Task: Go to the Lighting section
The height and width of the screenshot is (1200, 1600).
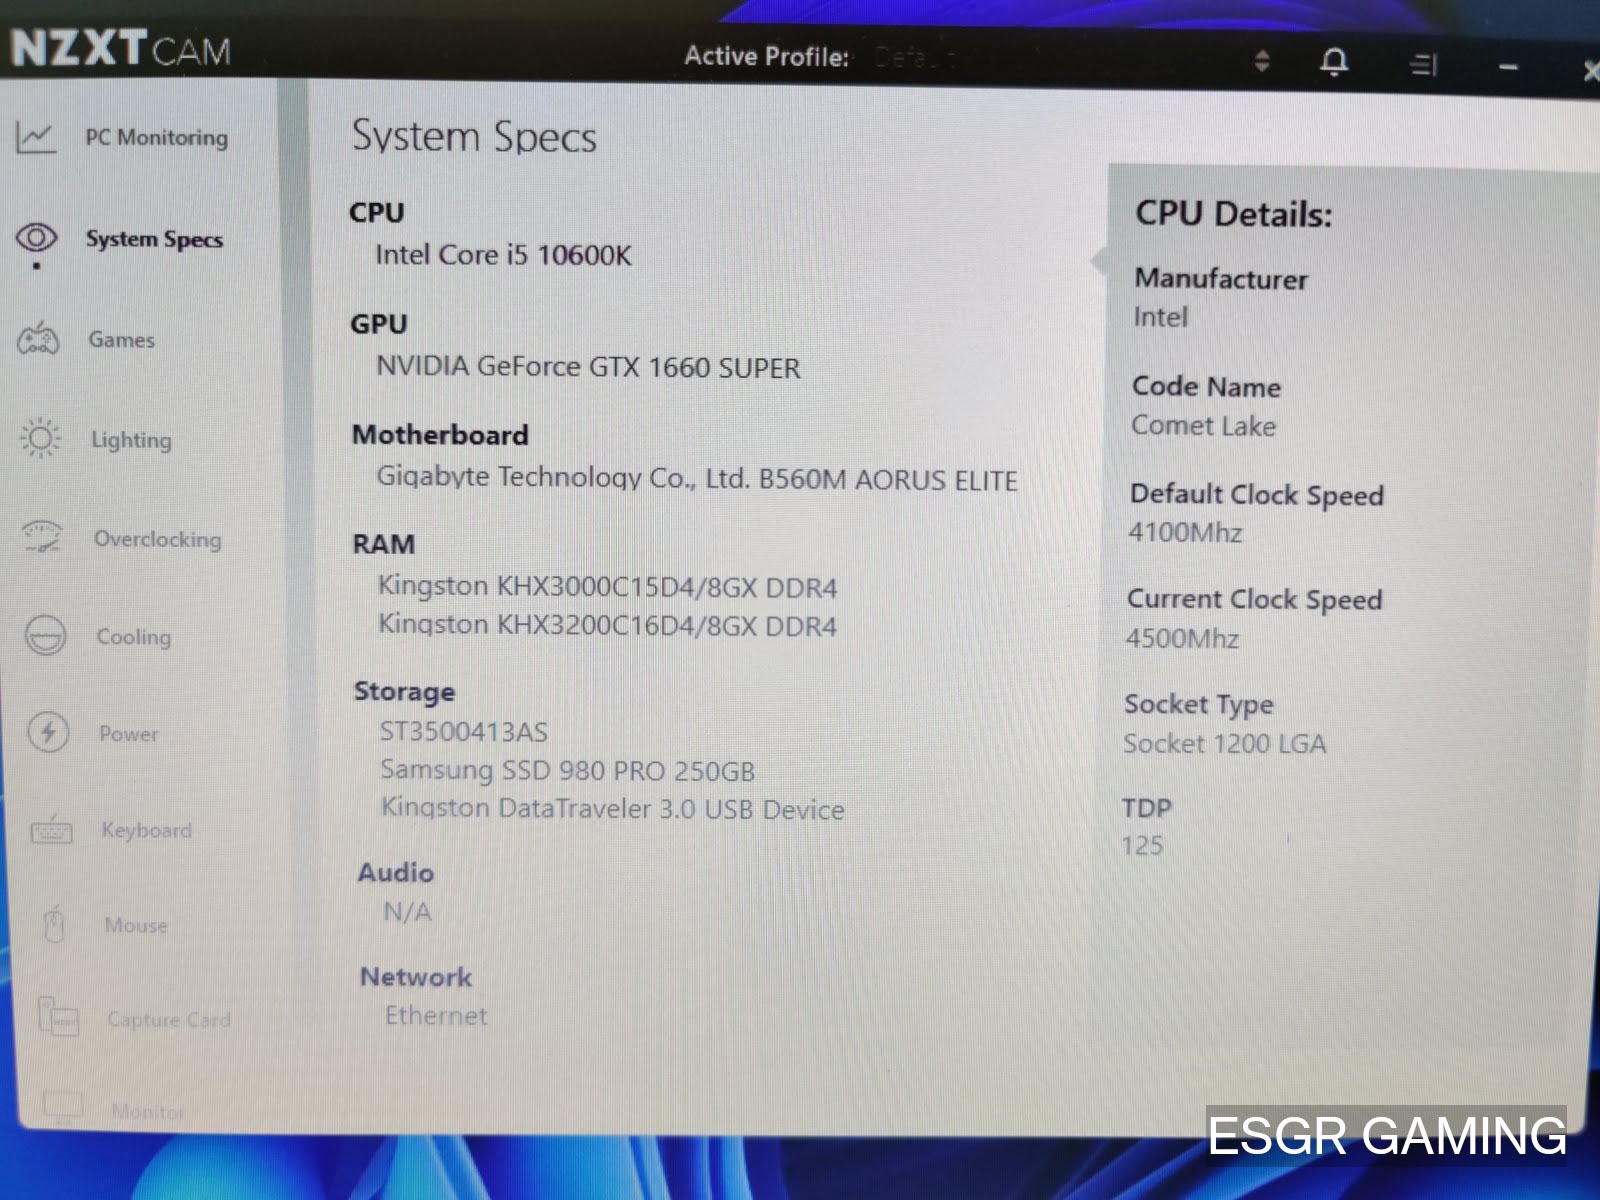Action: pos(131,440)
